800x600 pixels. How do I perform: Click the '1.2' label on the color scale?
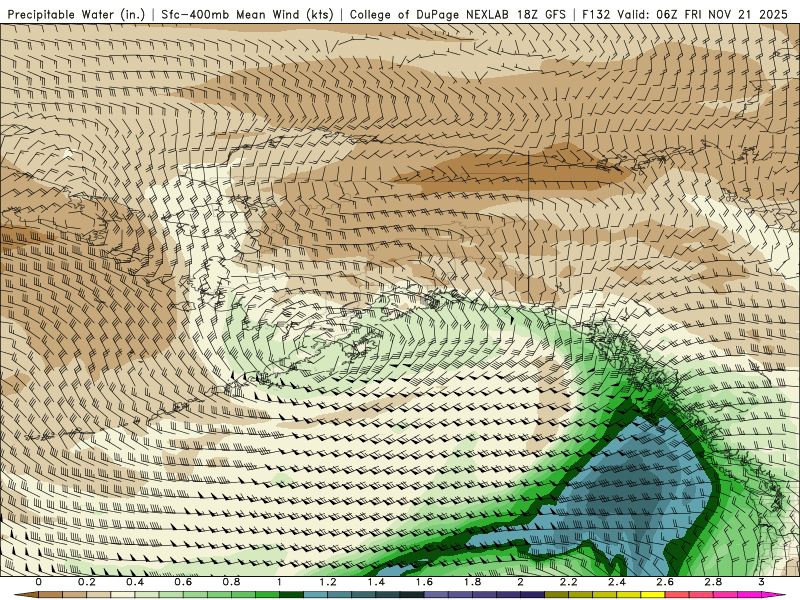coord(328,582)
